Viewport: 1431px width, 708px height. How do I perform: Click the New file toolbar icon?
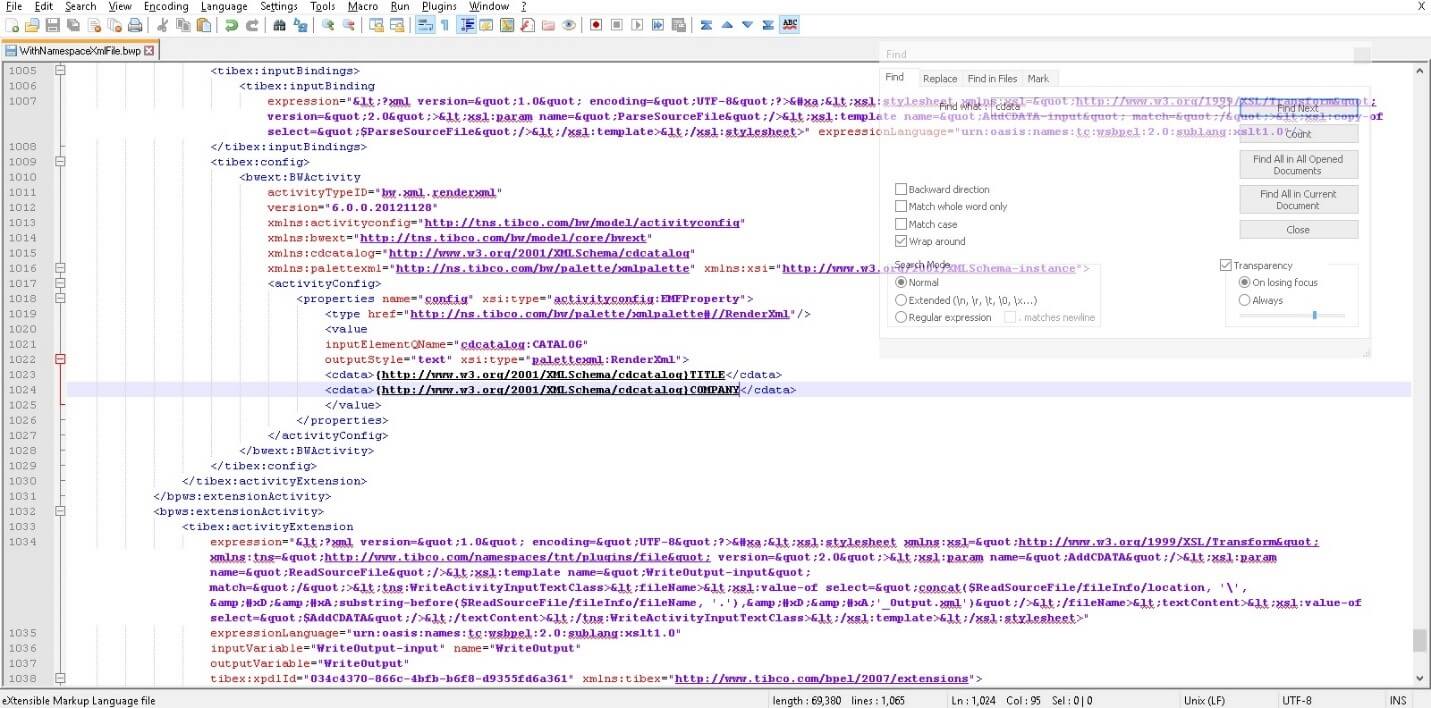[11, 24]
